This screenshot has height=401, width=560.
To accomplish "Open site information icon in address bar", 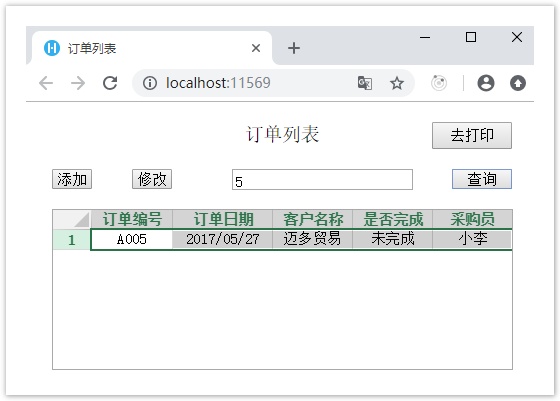I will click(150, 83).
